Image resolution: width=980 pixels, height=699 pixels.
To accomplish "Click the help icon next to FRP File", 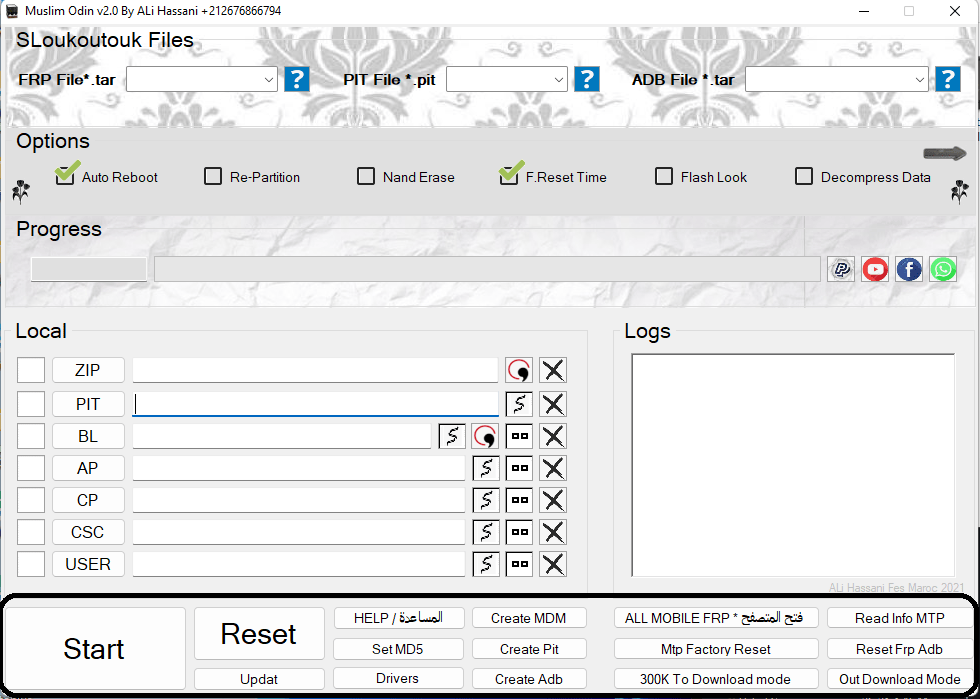I will (x=297, y=79).
